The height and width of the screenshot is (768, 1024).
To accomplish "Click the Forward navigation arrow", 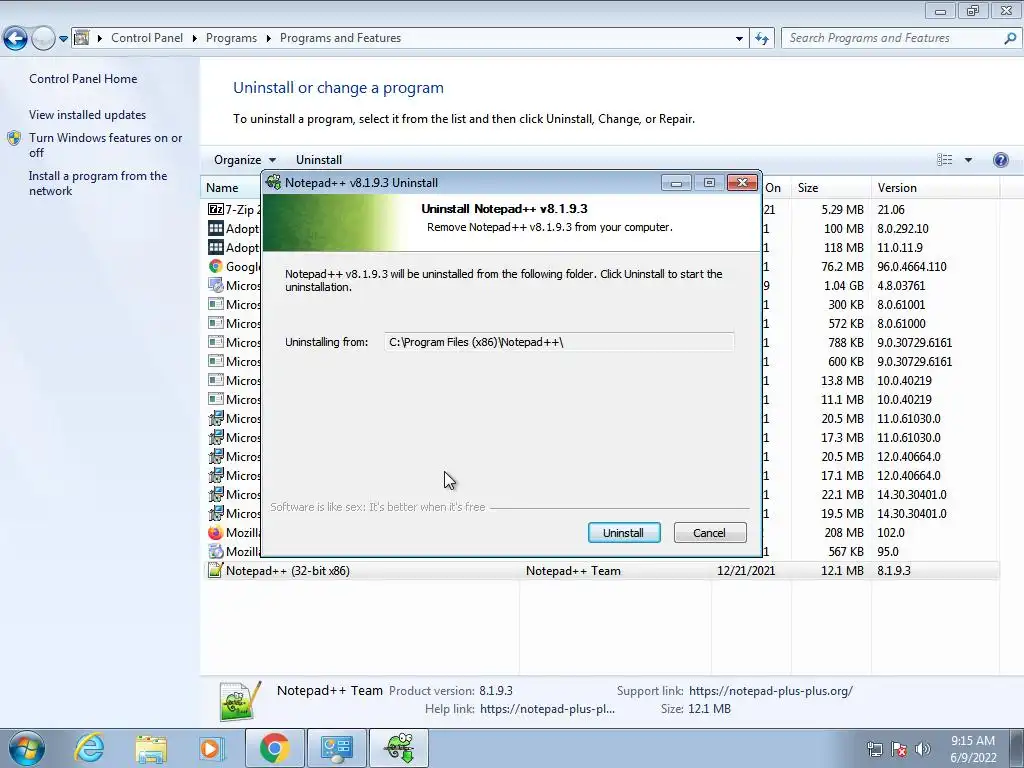I will coord(43,39).
